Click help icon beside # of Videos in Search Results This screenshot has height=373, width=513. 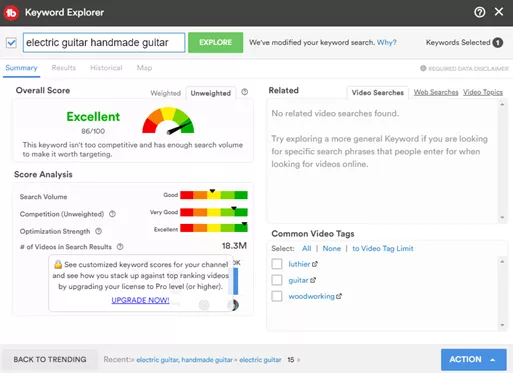pos(120,247)
